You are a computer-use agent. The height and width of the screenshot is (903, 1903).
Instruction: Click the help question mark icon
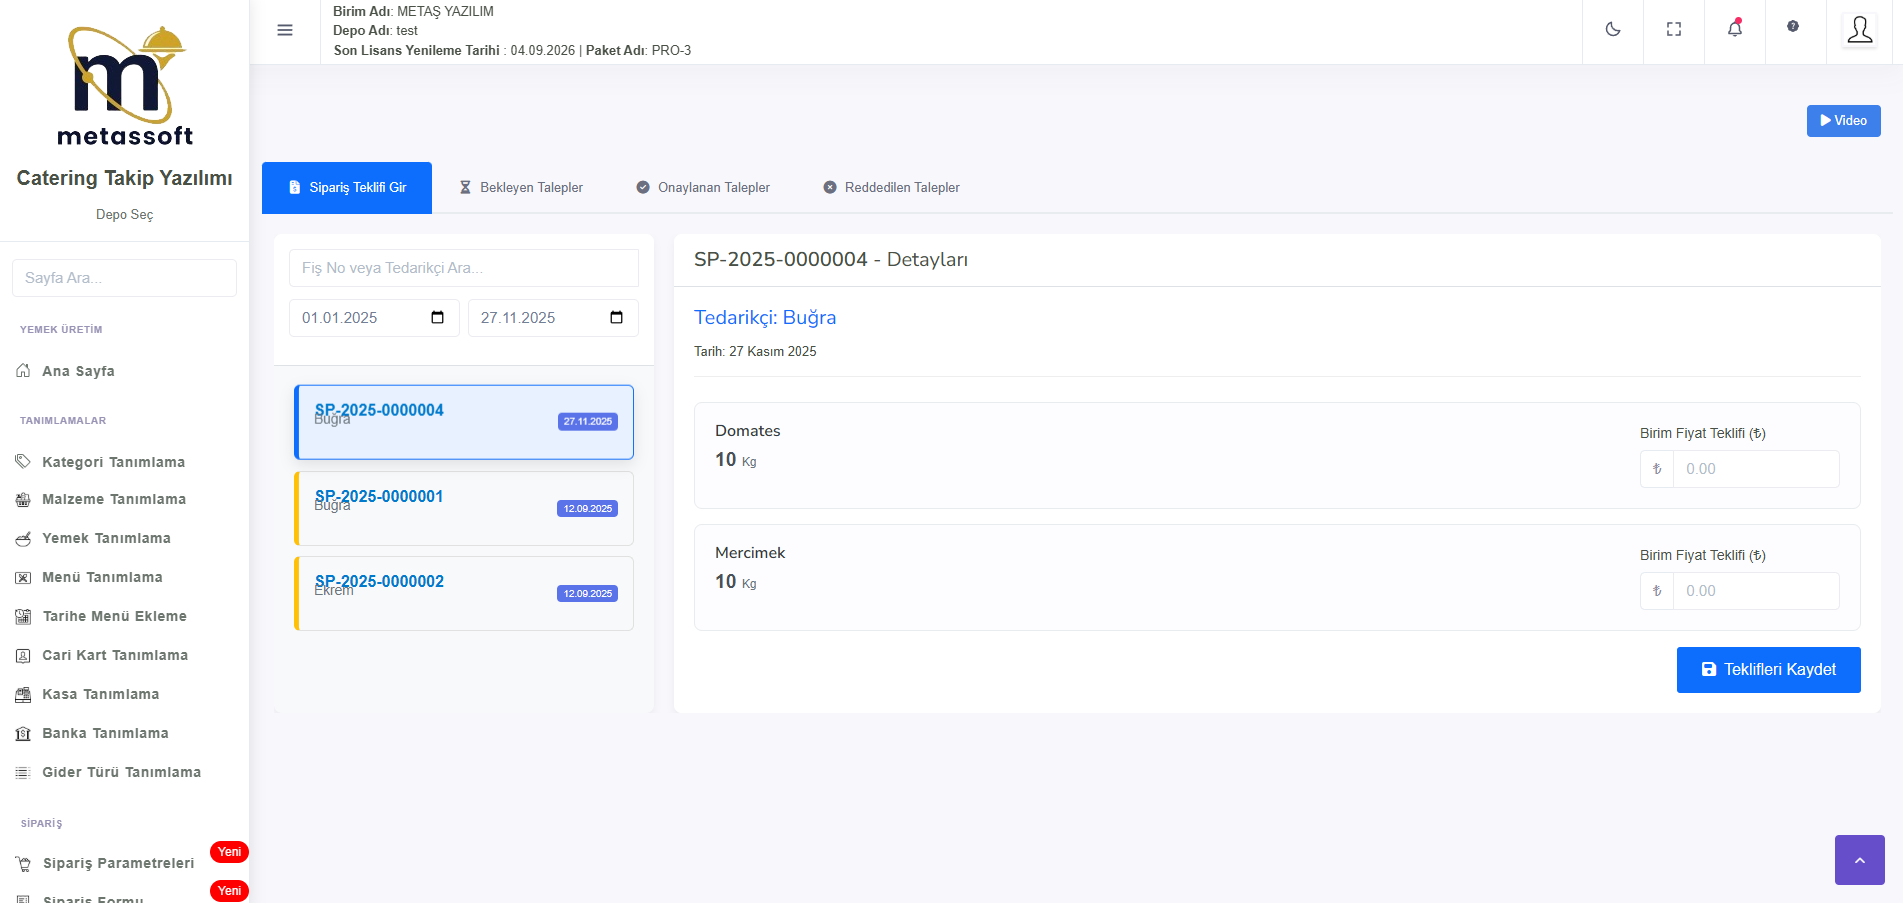pyautogui.click(x=1793, y=27)
